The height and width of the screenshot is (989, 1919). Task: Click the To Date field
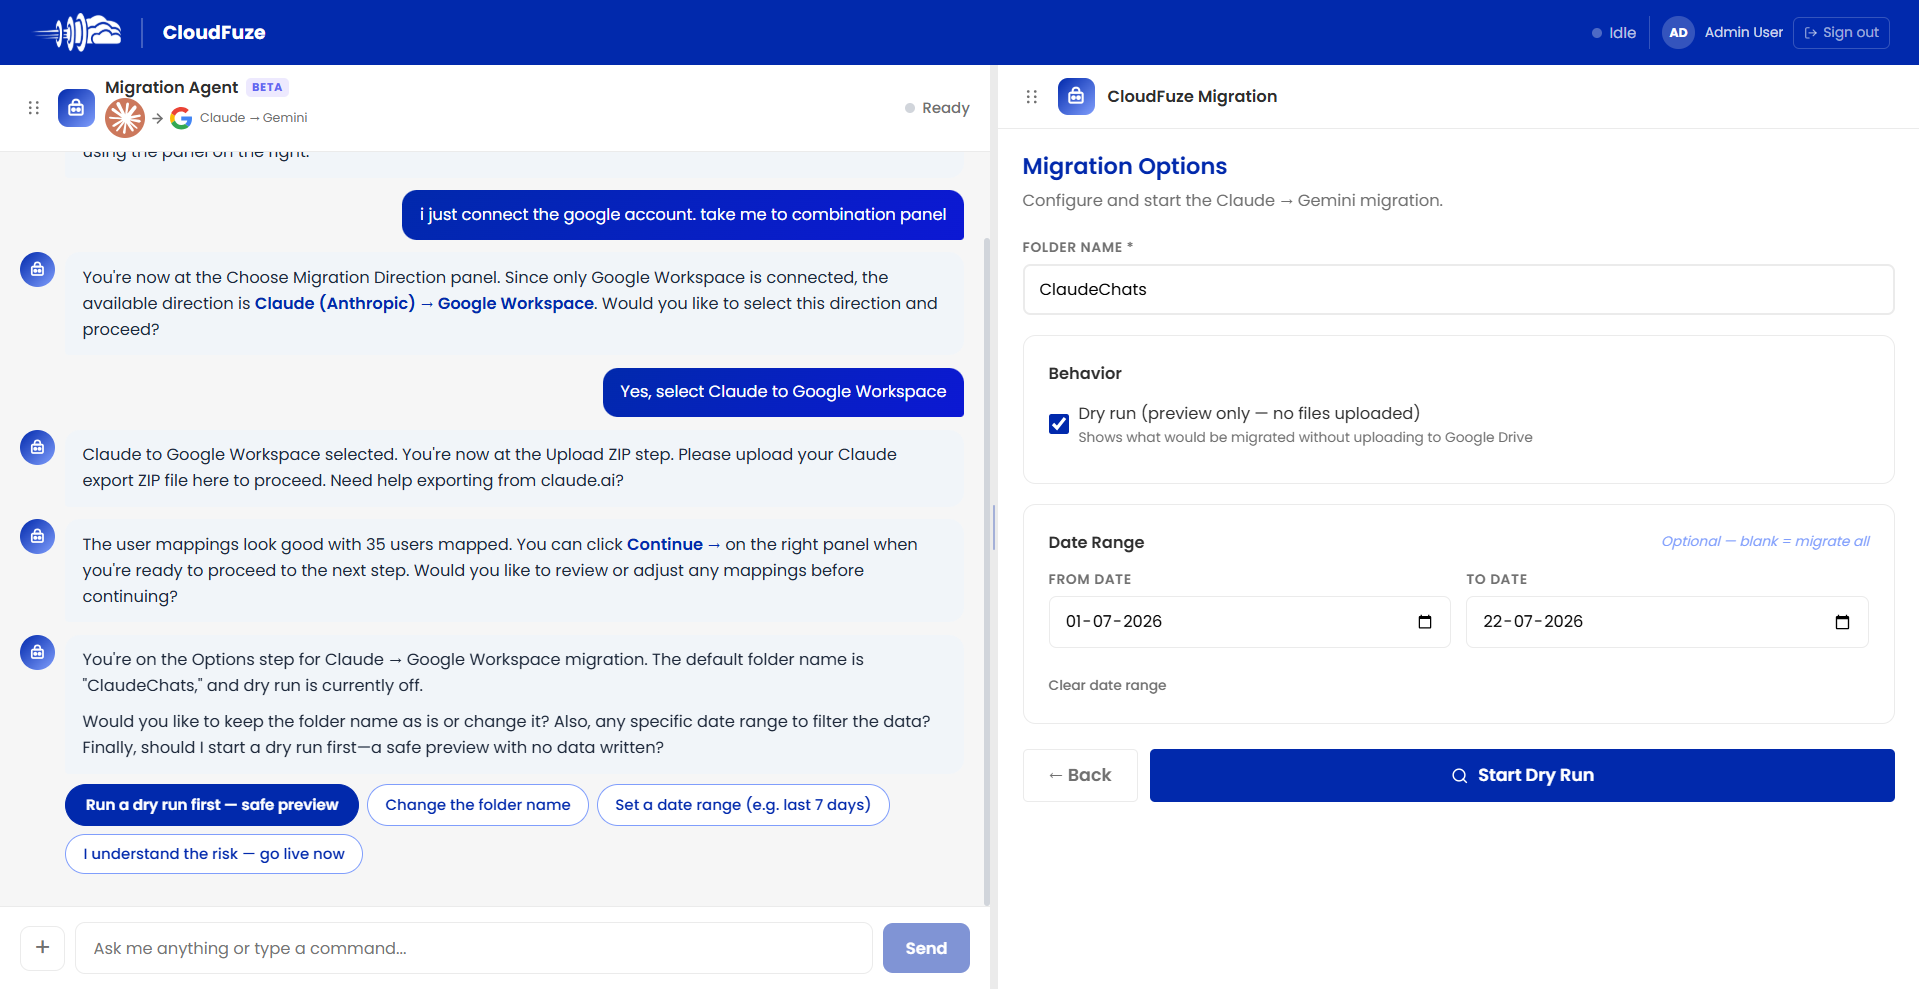pyautogui.click(x=1667, y=622)
